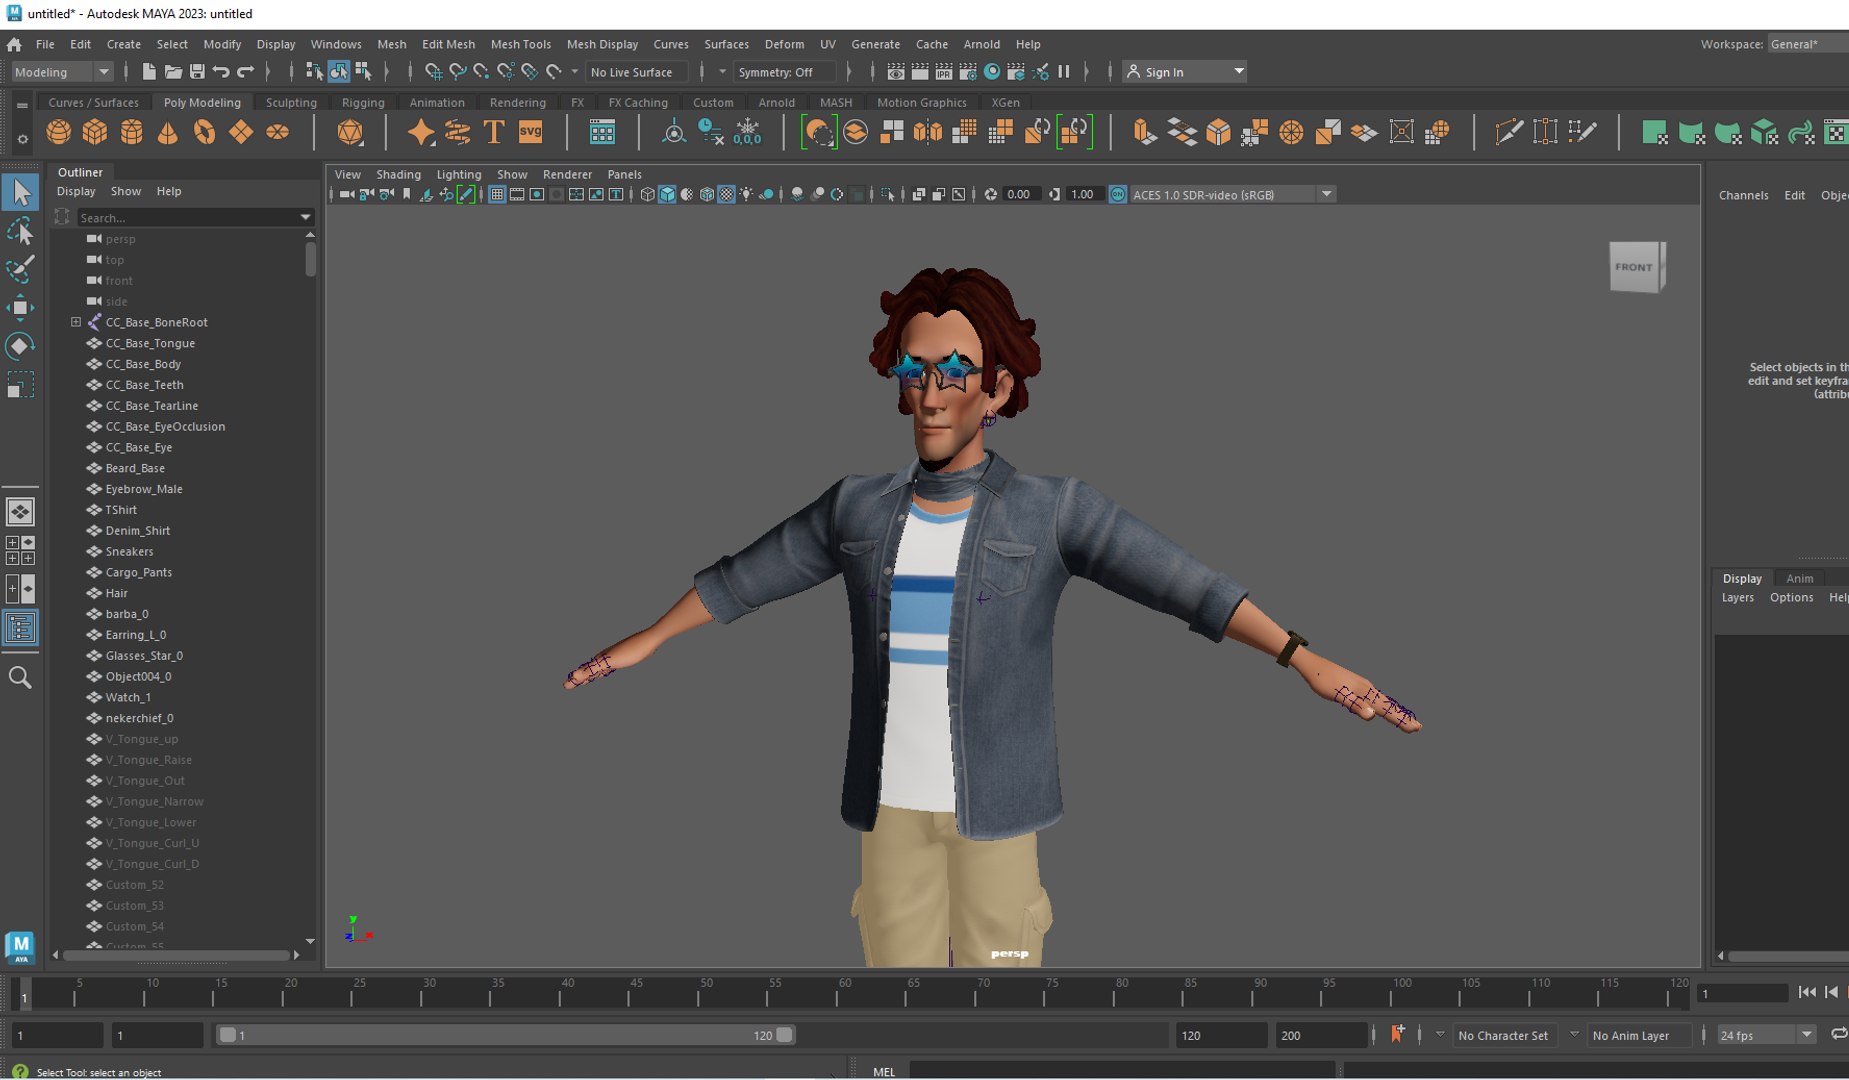Click the Maya home icon in menu bar

14,44
